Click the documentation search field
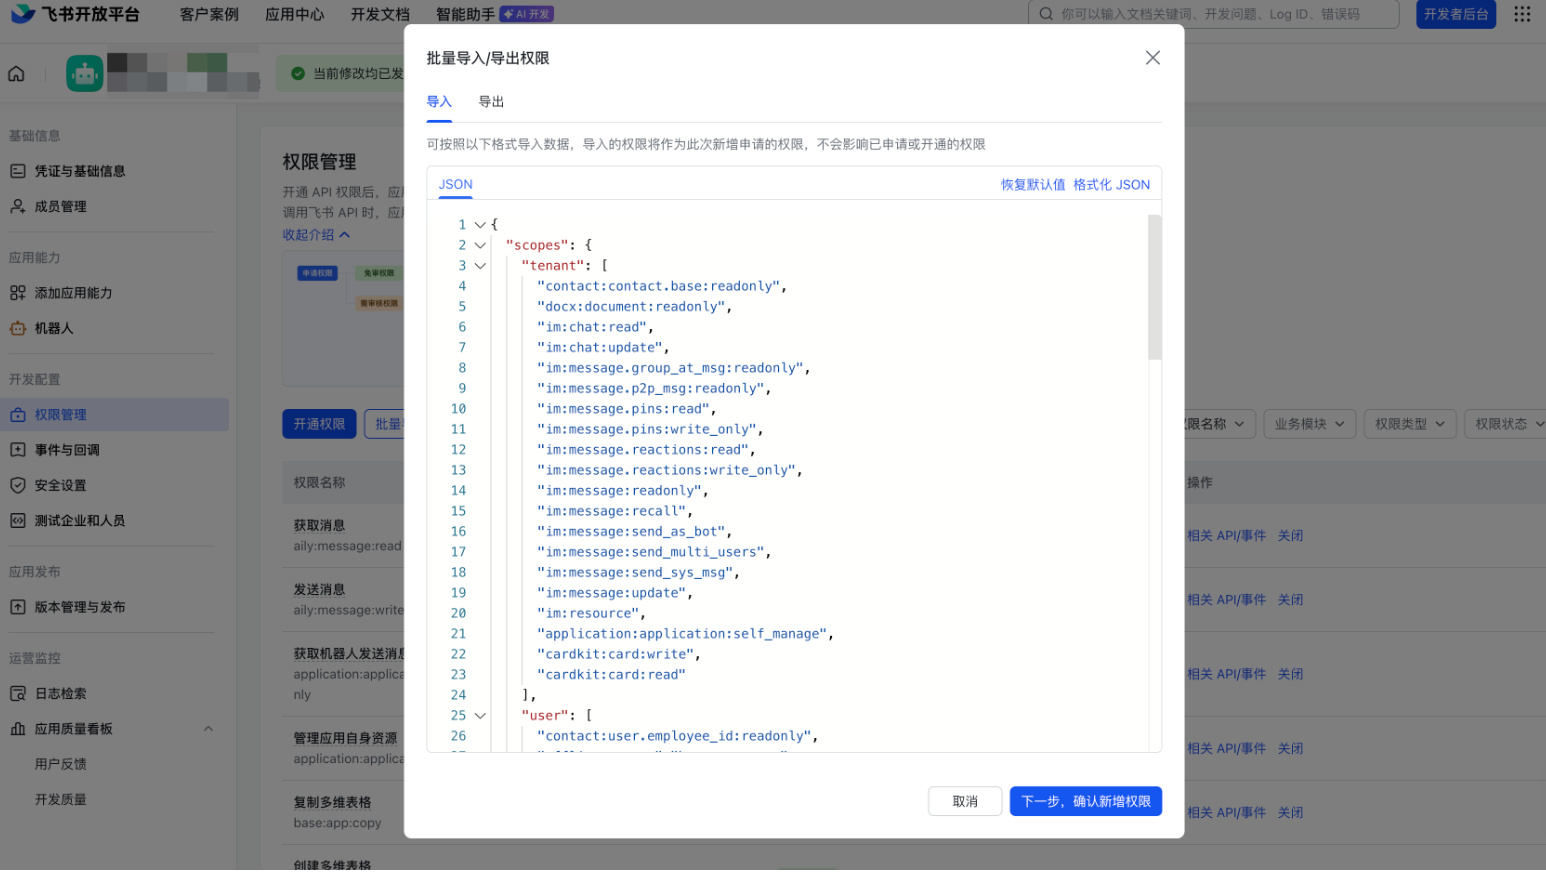This screenshot has height=872, width=1546. tap(1213, 14)
